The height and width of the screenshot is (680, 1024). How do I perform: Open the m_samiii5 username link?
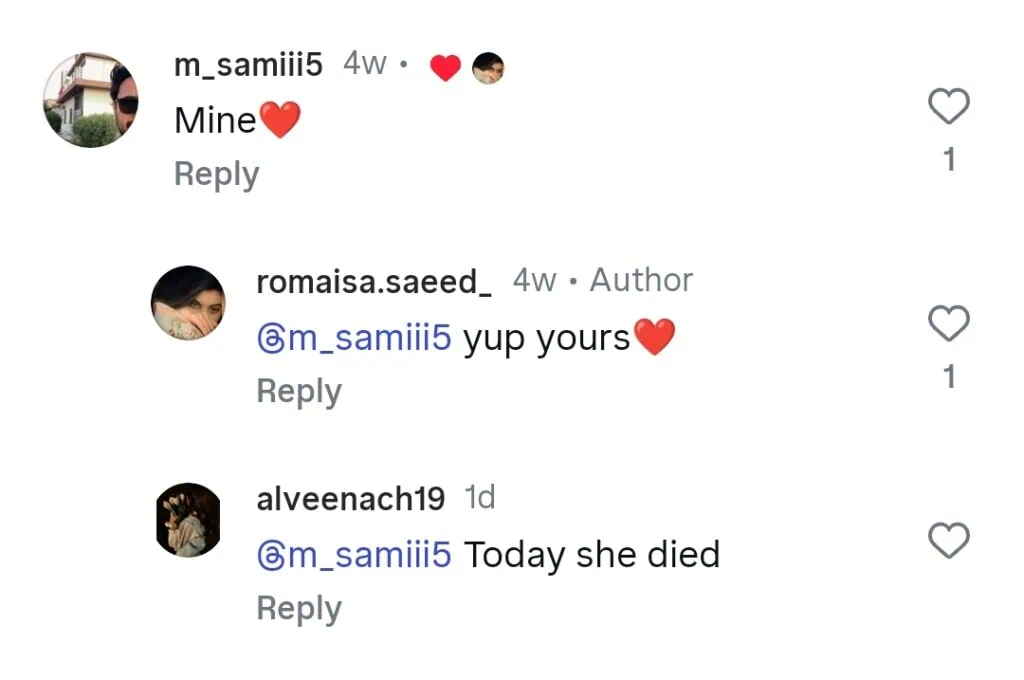(x=248, y=65)
